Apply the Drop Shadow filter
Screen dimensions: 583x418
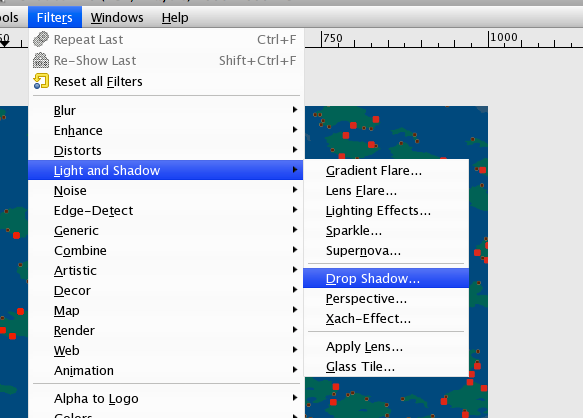(x=386, y=278)
